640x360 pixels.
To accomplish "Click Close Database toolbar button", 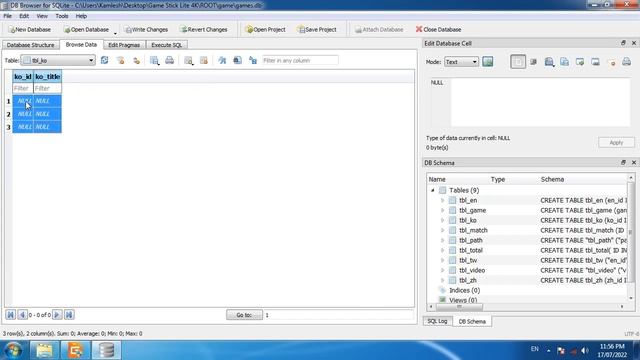I will click(438, 29).
